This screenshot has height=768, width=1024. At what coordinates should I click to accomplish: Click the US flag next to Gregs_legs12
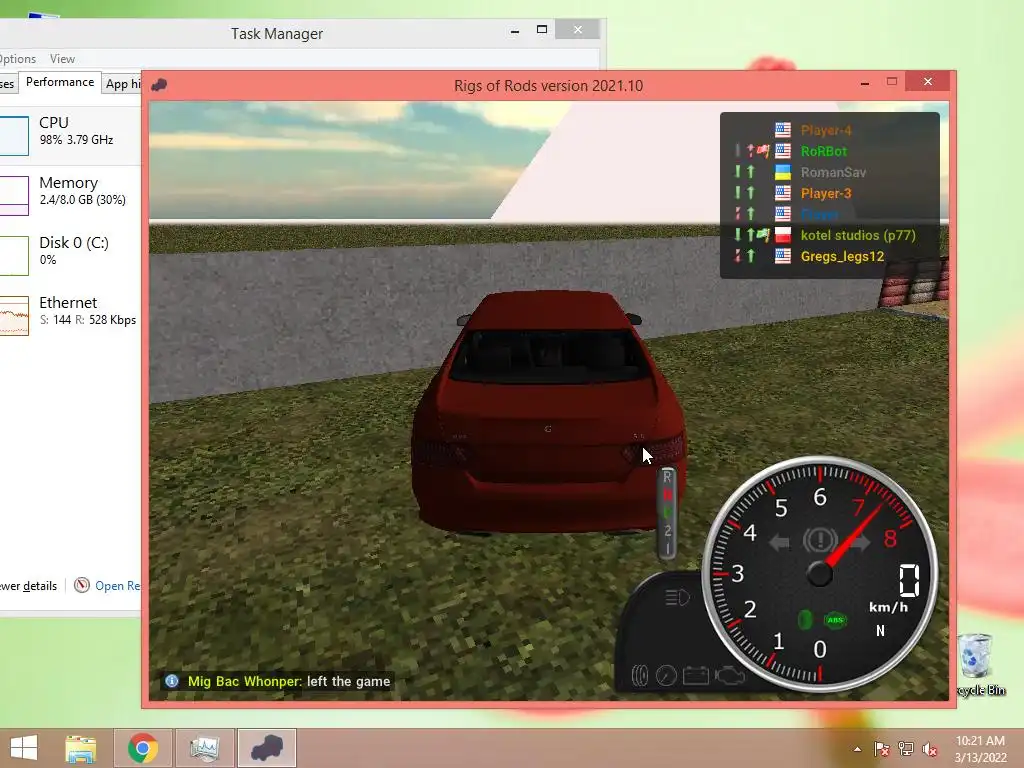pos(782,256)
